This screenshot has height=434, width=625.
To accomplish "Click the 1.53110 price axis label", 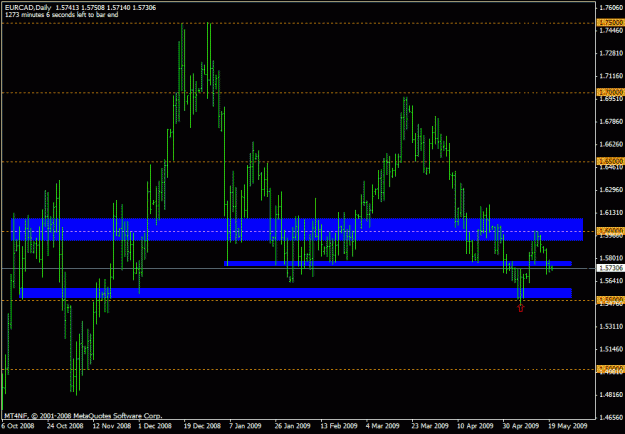I will (x=611, y=327).
